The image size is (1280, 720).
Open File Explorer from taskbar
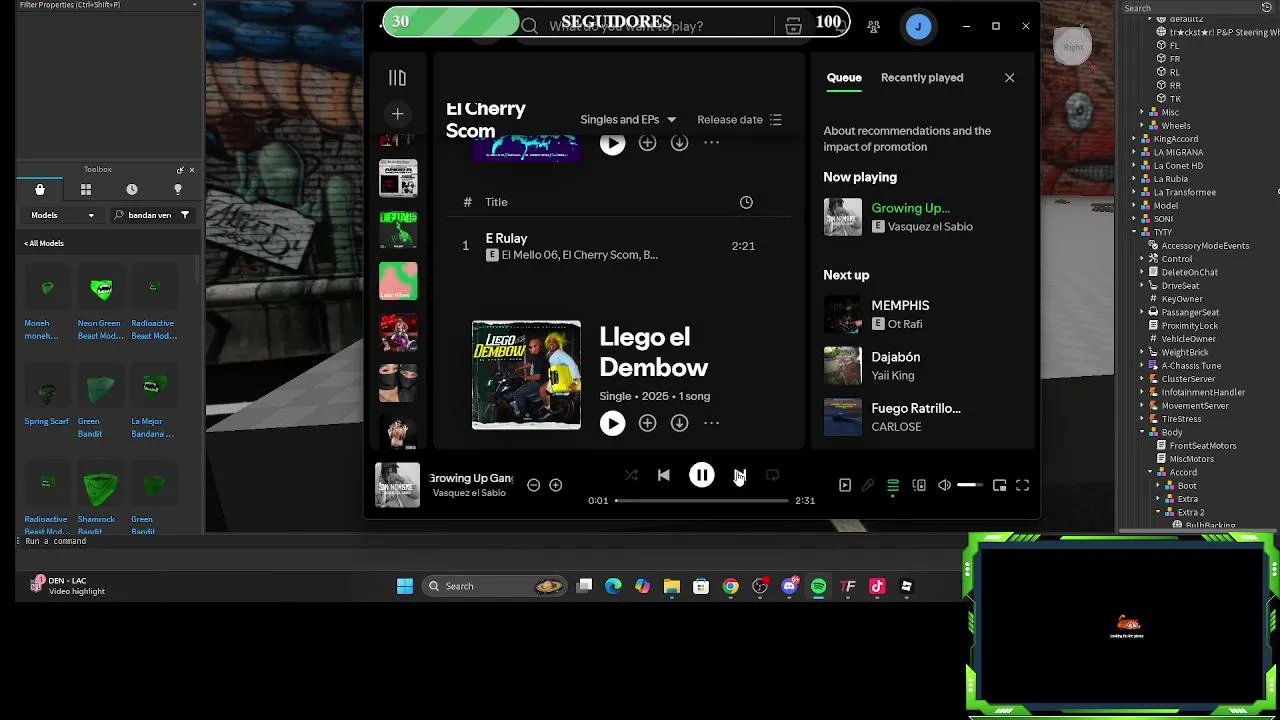coord(672,586)
